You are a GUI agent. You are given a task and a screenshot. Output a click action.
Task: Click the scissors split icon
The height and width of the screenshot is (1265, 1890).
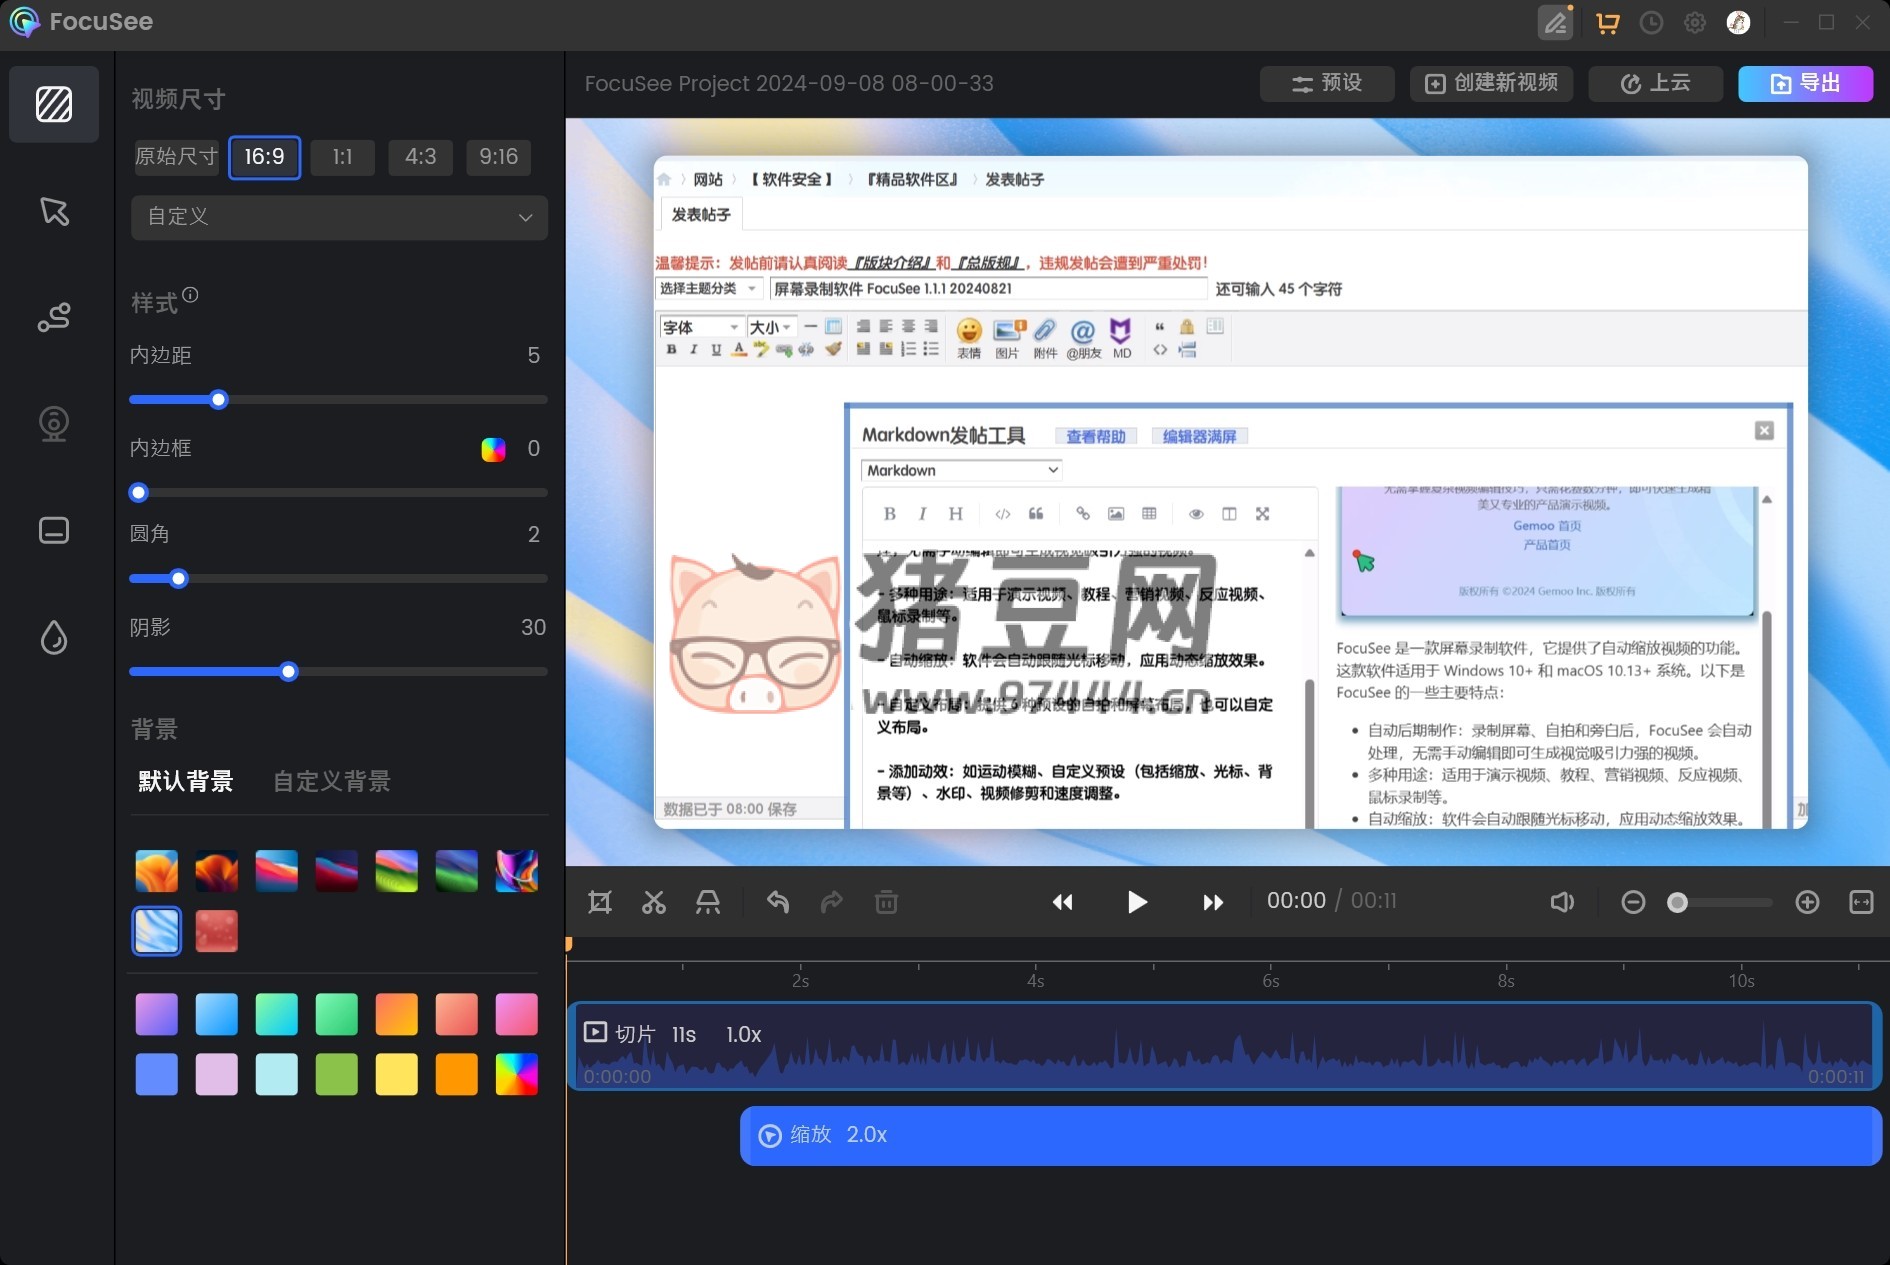(654, 902)
